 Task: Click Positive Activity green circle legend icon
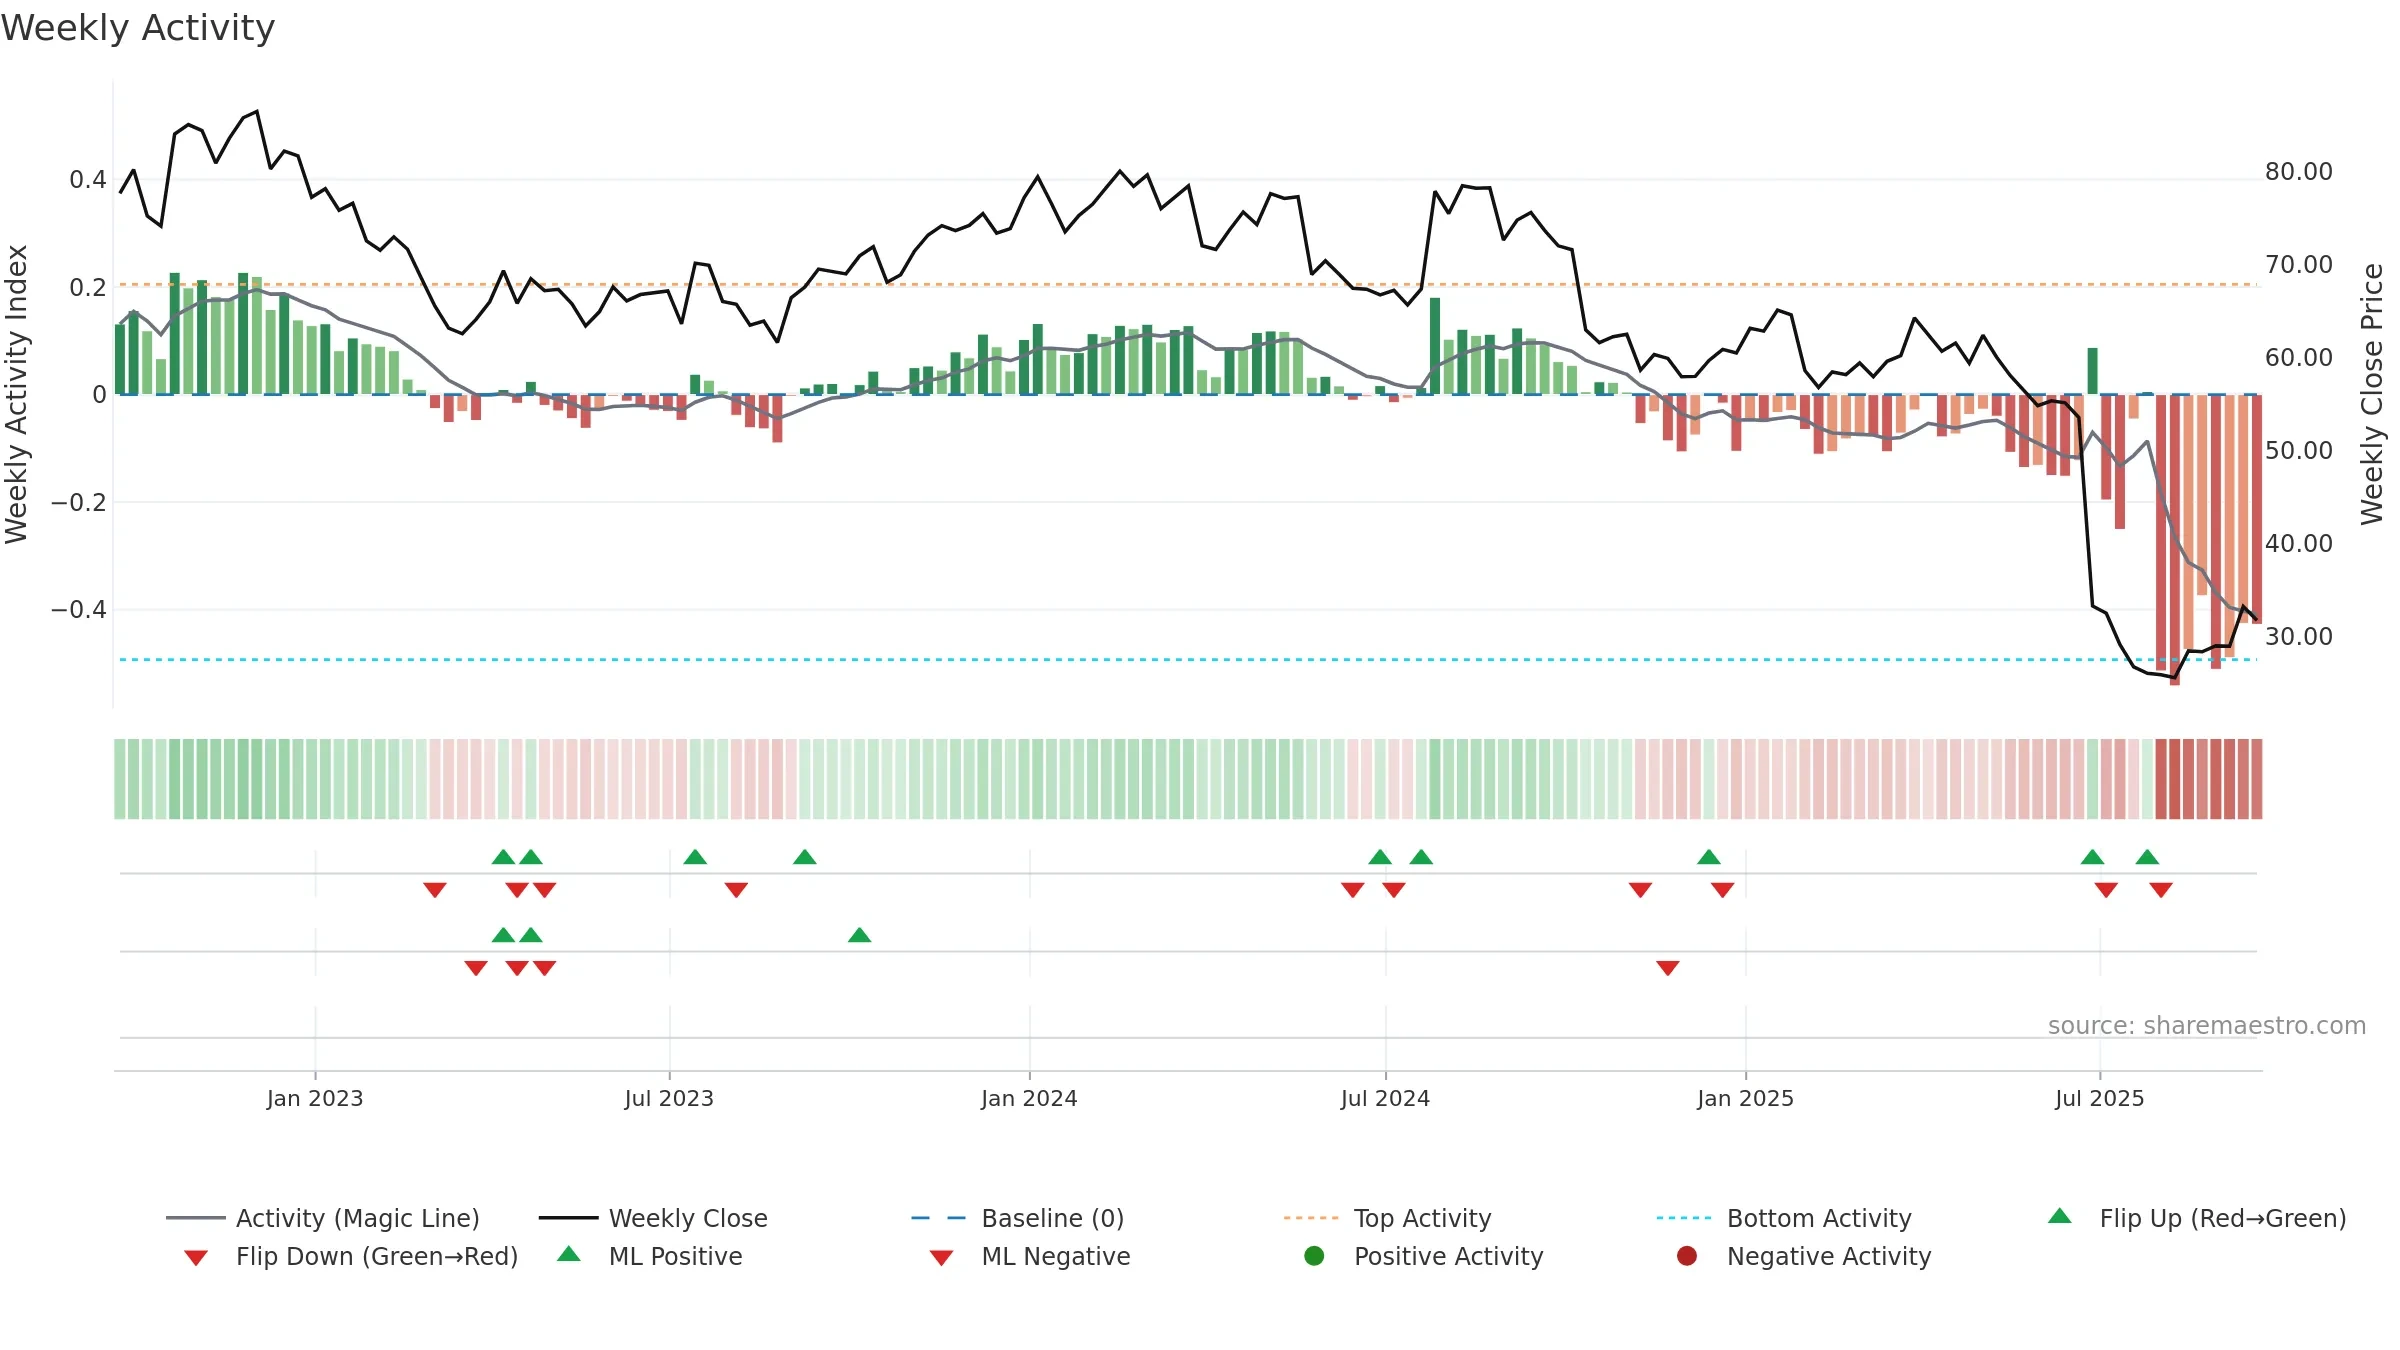coord(1315,1256)
